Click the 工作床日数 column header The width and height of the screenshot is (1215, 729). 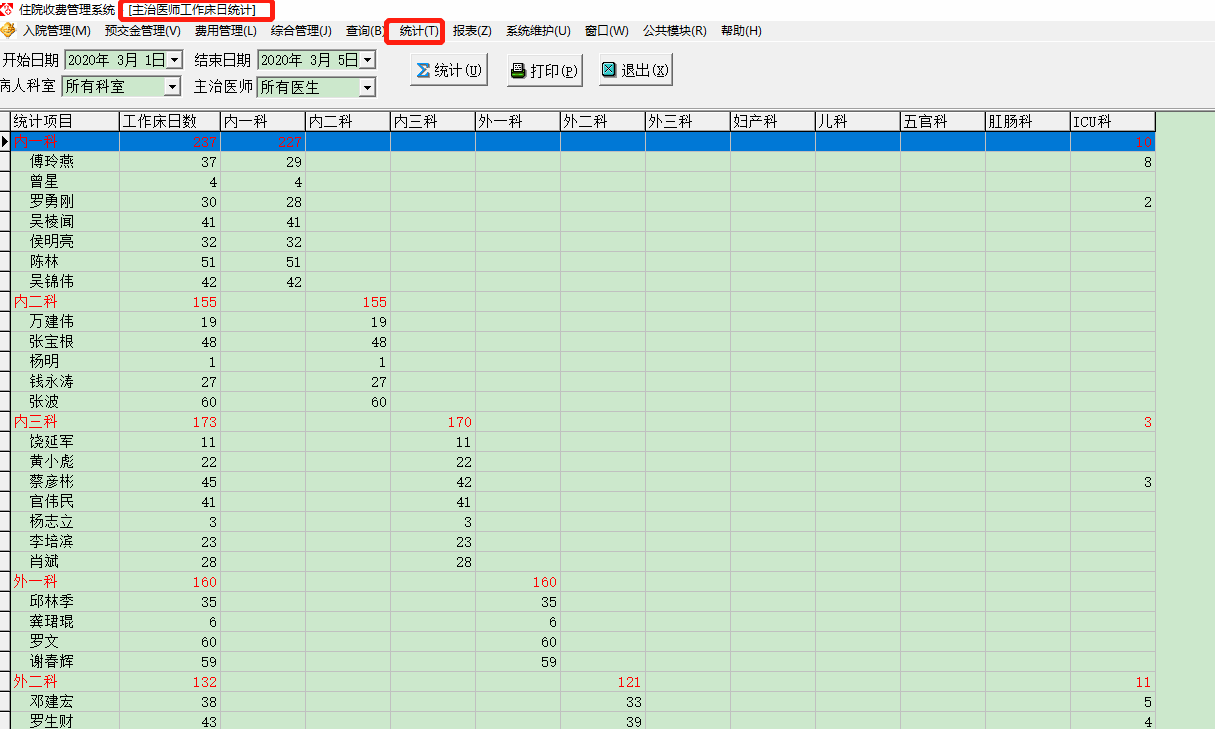coord(170,121)
